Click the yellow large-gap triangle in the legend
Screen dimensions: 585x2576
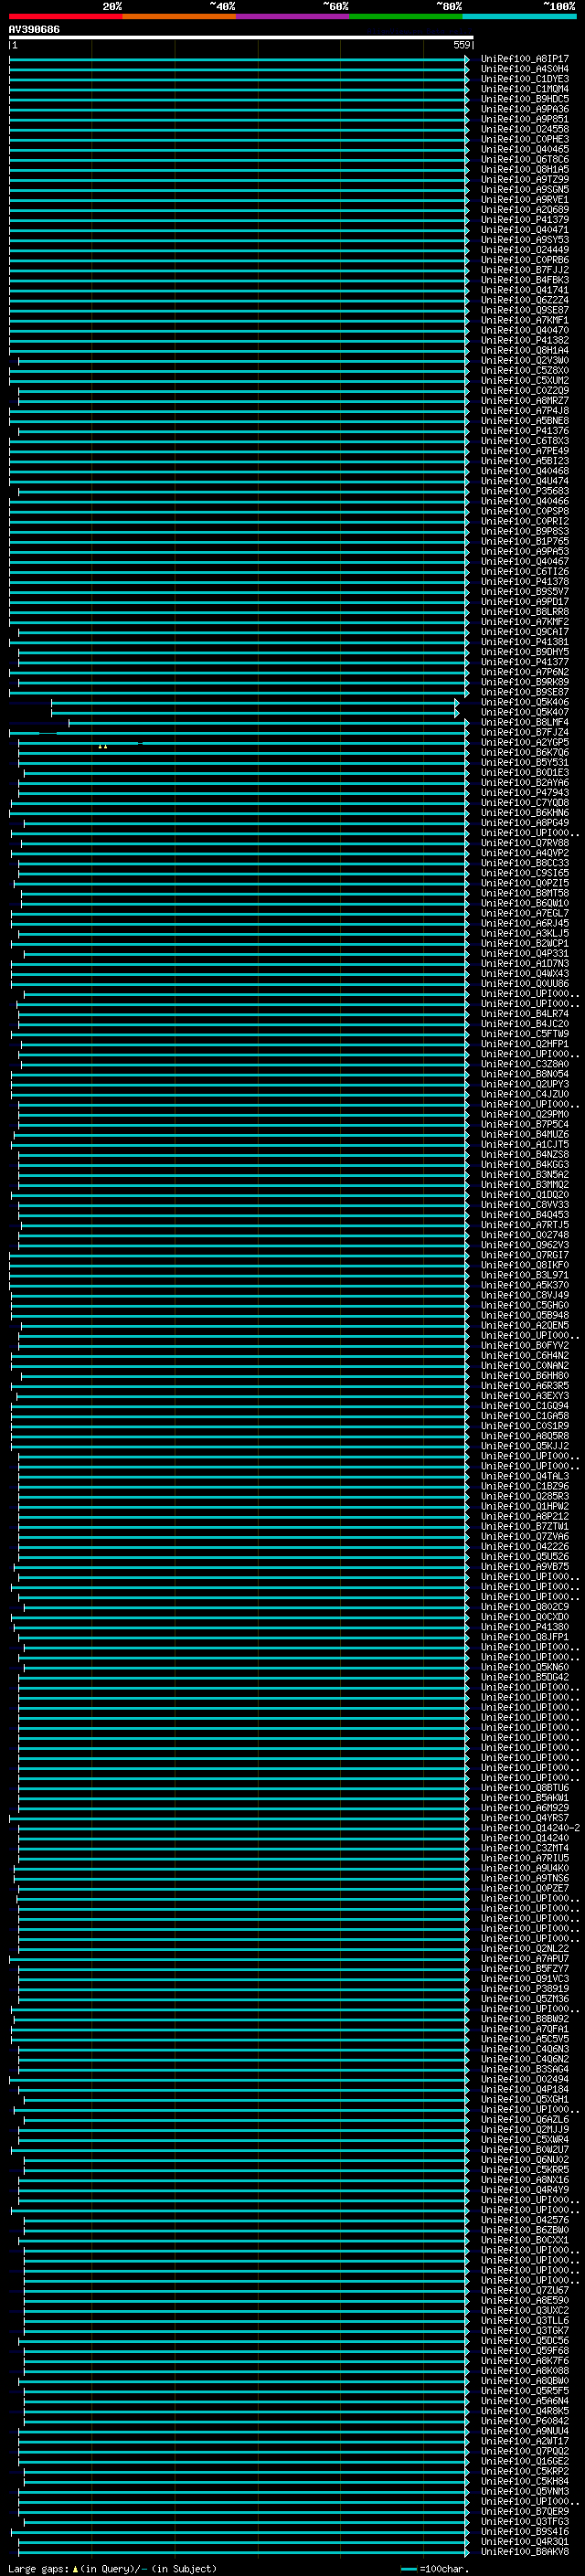pos(75,2569)
